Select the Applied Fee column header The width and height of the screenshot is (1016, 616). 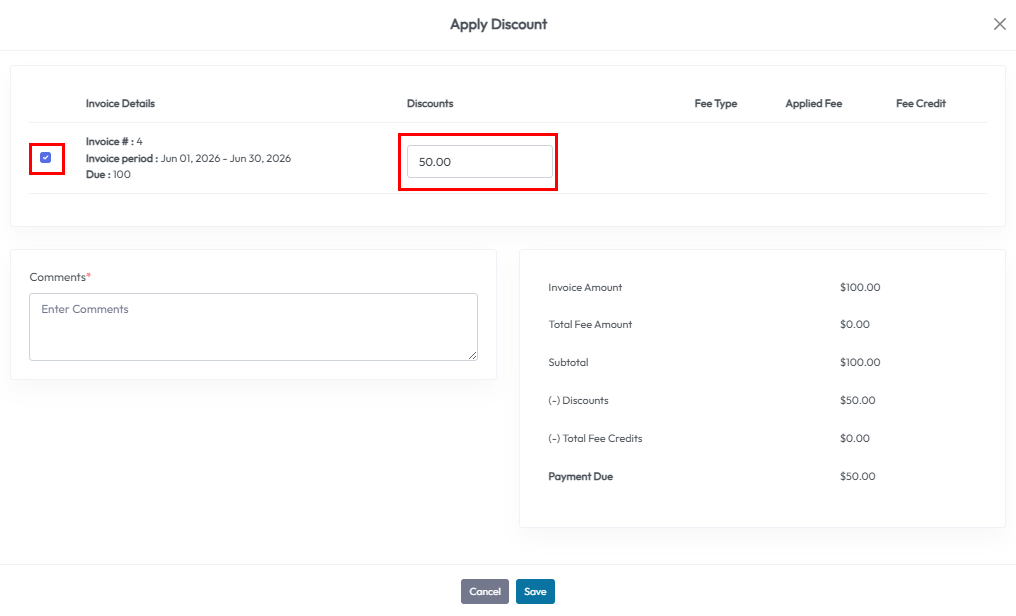[x=813, y=104]
